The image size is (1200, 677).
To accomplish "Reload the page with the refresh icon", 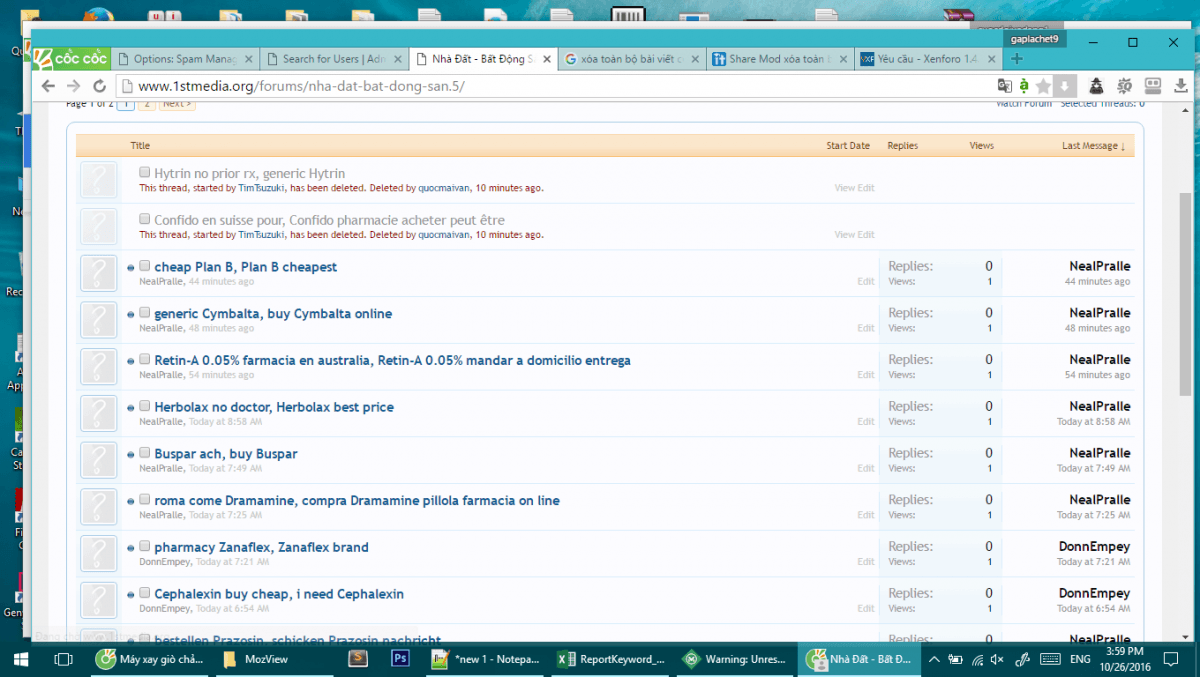I will (x=99, y=86).
